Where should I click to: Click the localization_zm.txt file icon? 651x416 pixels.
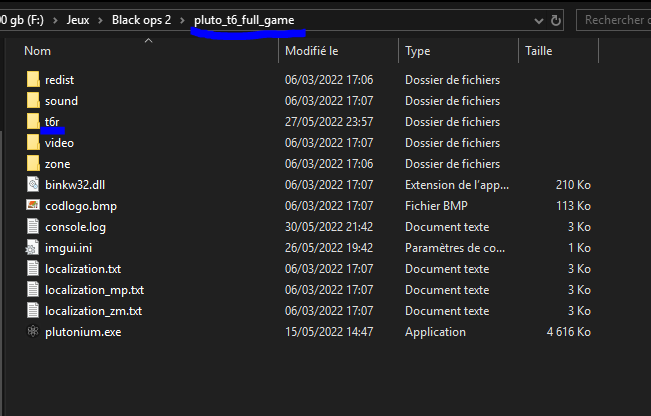[x=33, y=311]
